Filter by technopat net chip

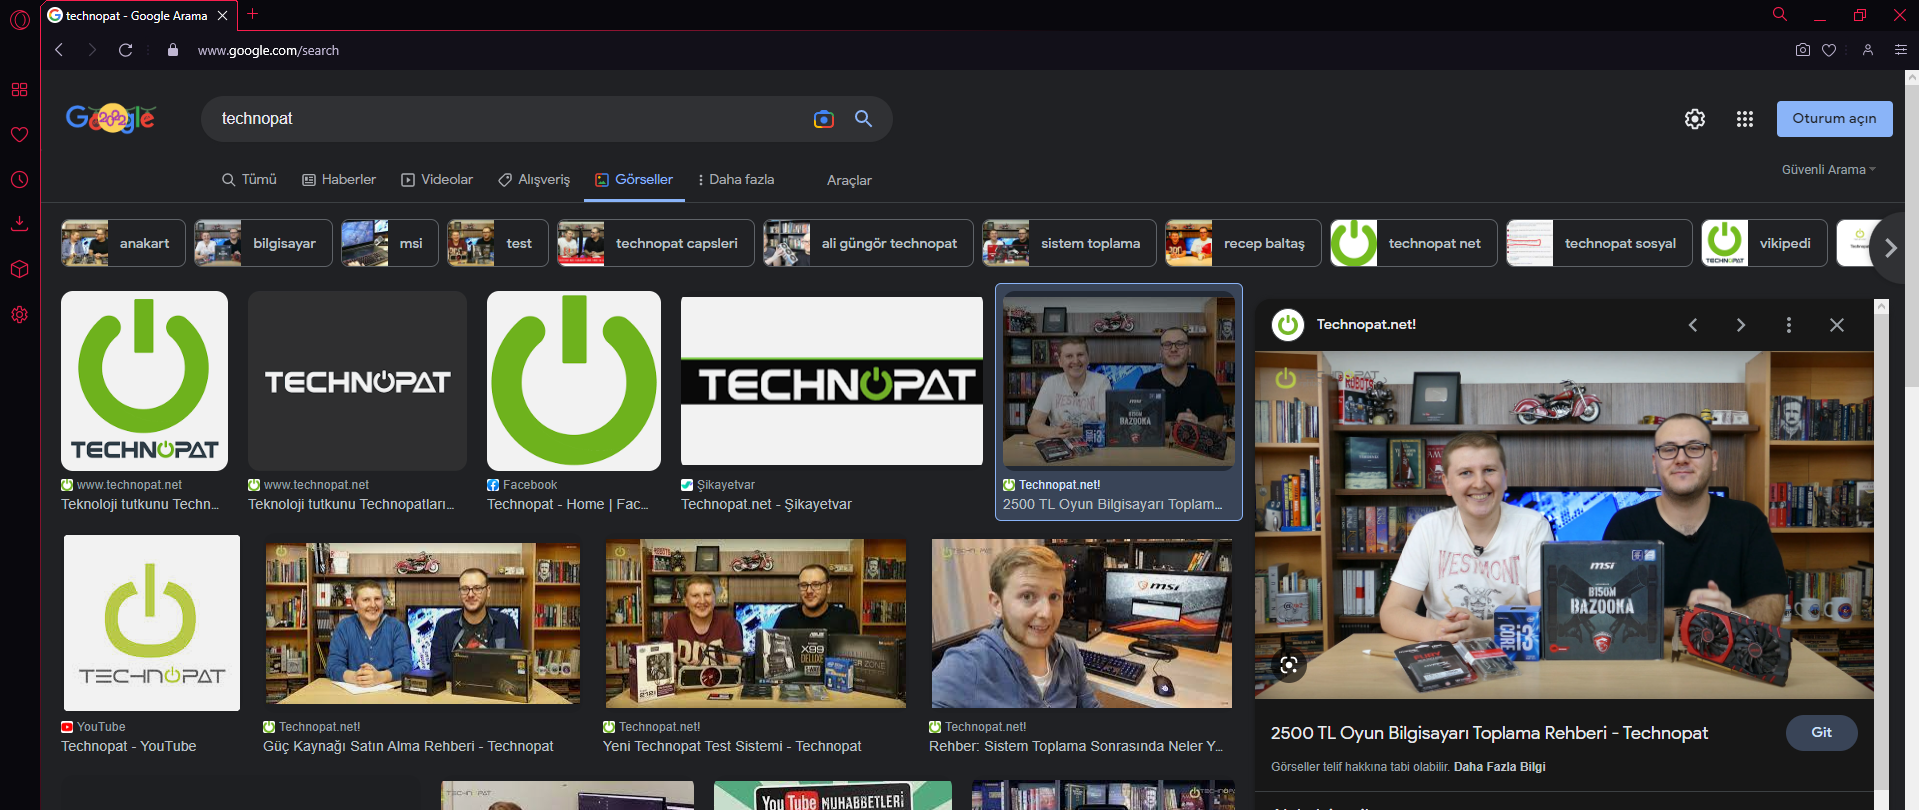point(1414,243)
